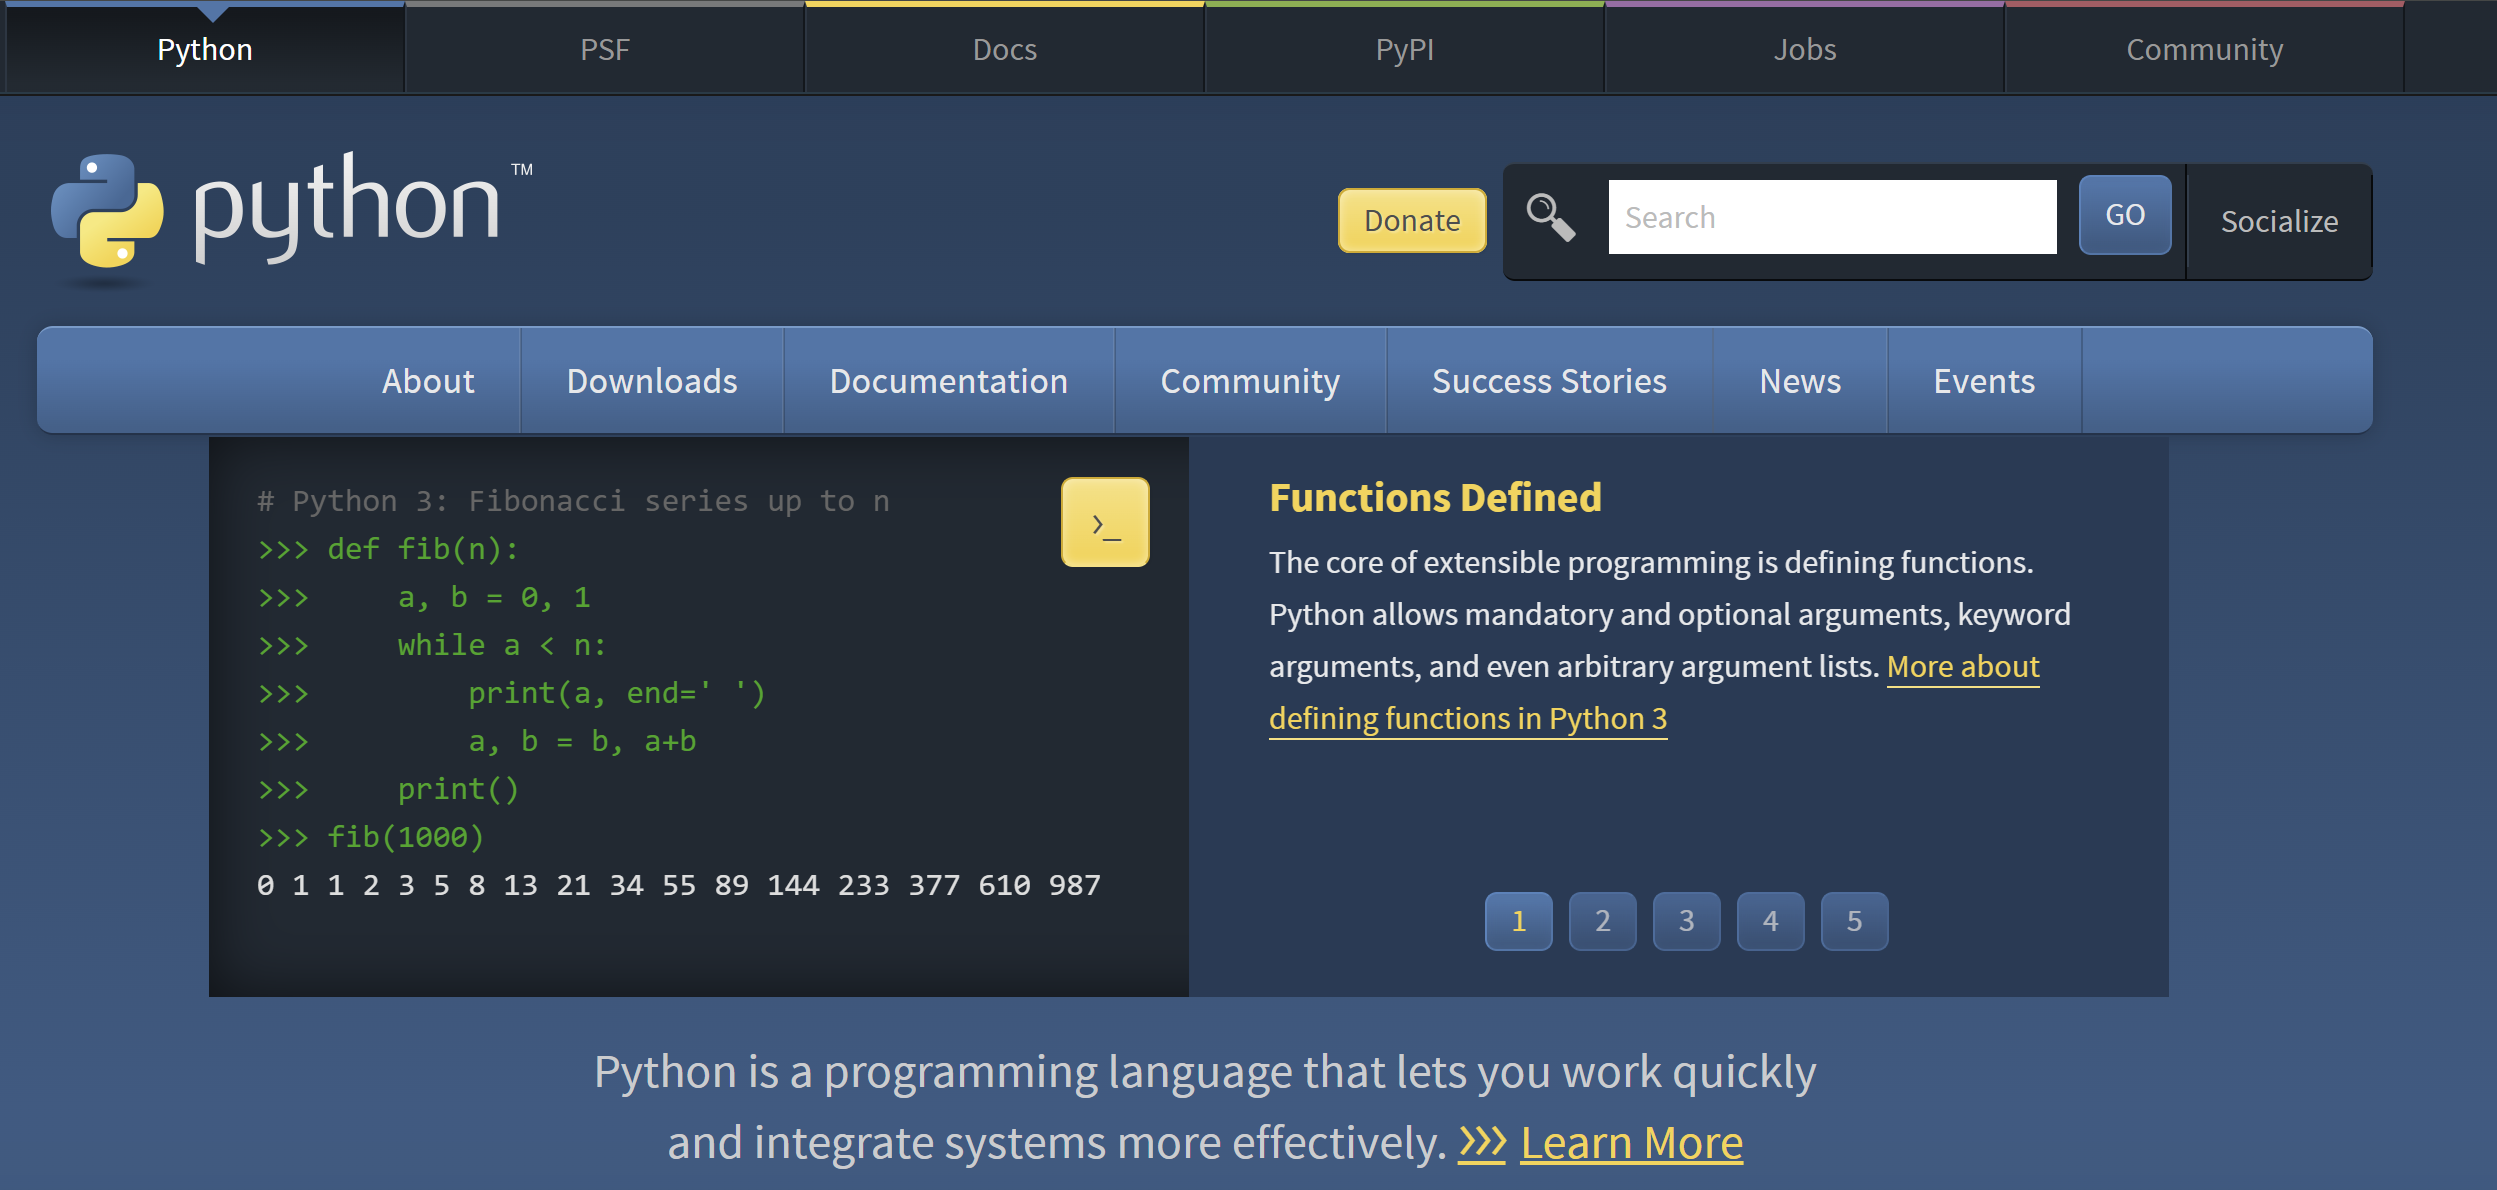Focus the Search text field
The width and height of the screenshot is (2497, 1190).
pos(1831,217)
